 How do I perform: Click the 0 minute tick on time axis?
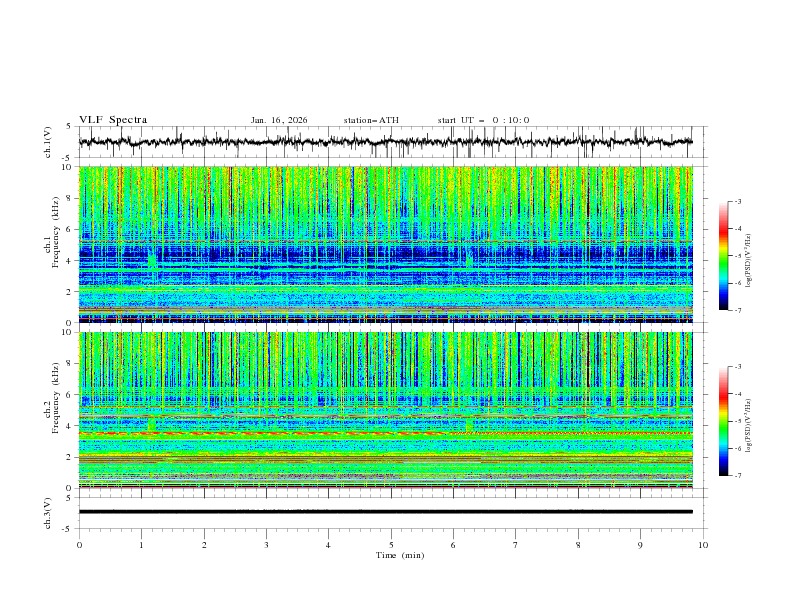[x=79, y=545]
